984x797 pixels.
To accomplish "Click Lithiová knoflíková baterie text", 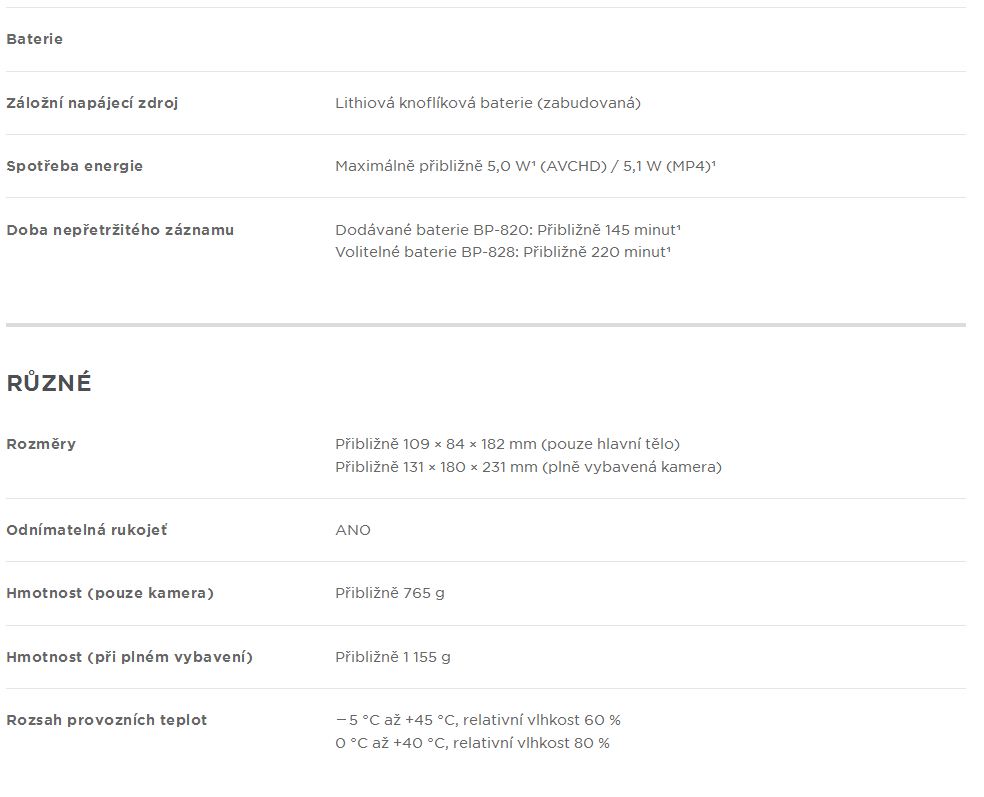I will [x=488, y=103].
